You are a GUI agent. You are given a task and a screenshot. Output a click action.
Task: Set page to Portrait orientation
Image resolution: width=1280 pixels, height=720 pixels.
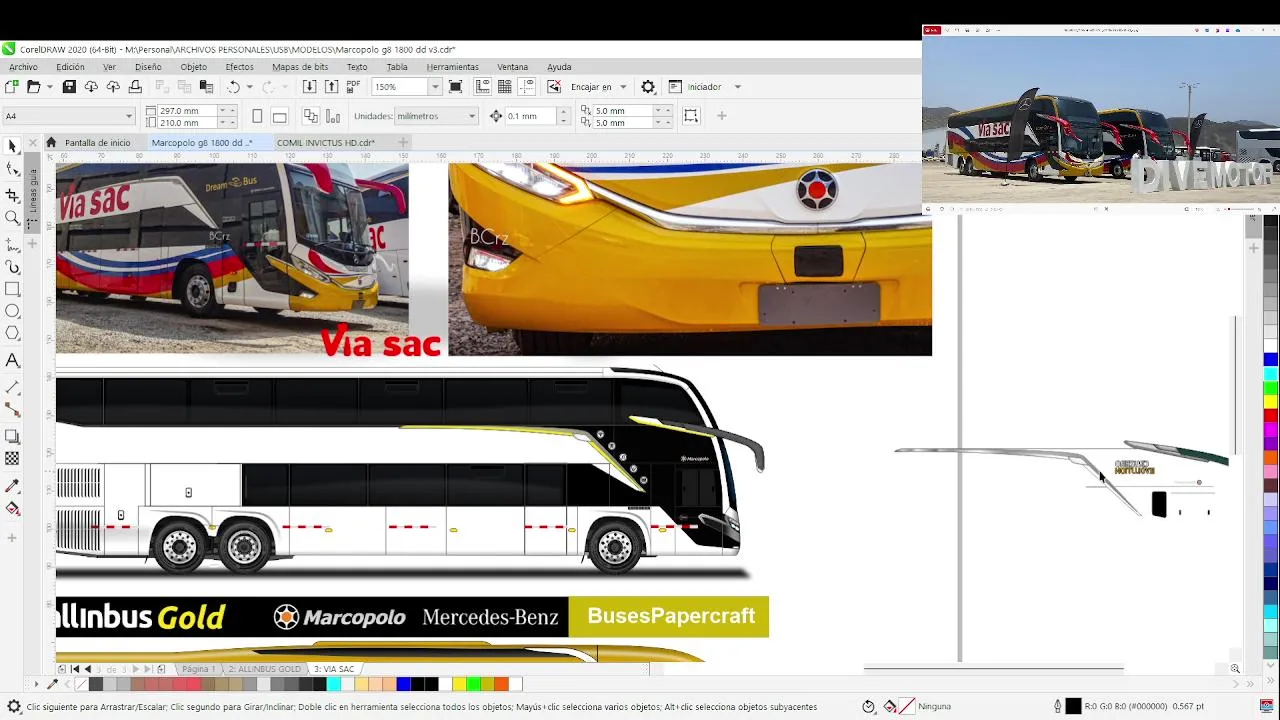[257, 116]
